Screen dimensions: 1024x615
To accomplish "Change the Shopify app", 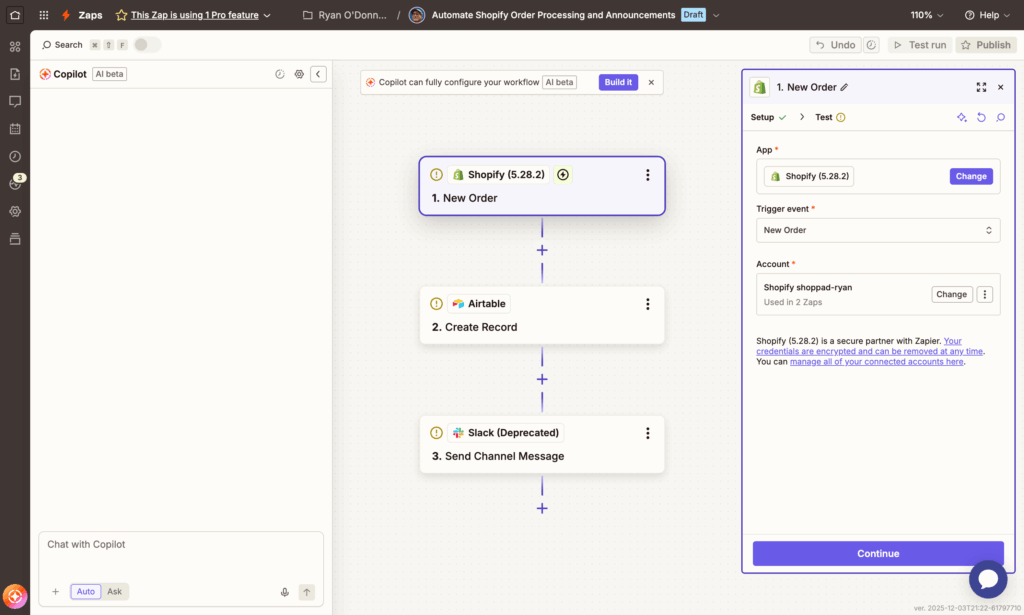I will (971, 176).
